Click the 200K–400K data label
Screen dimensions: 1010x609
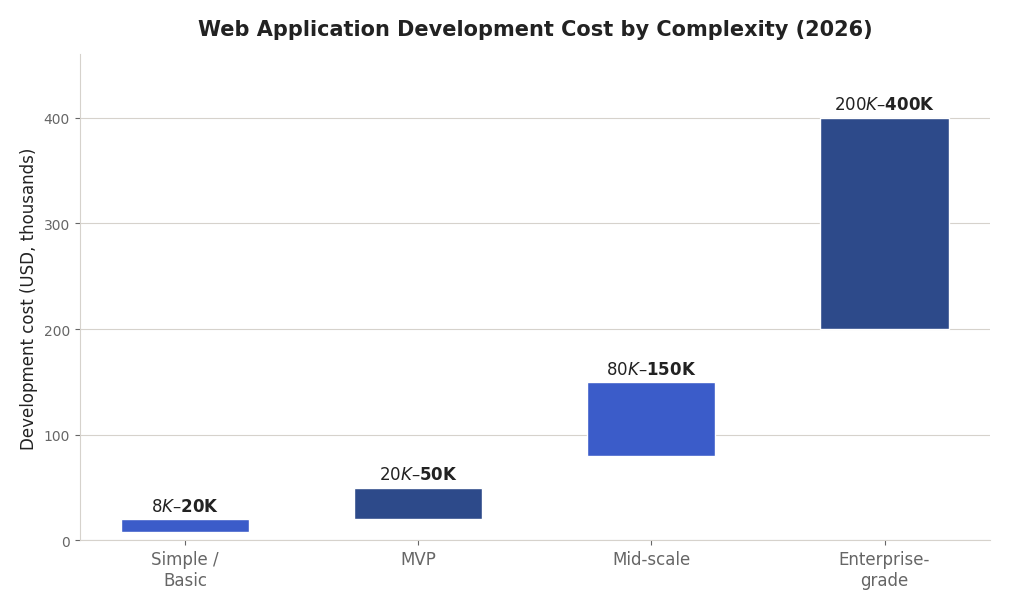pyautogui.click(x=884, y=104)
